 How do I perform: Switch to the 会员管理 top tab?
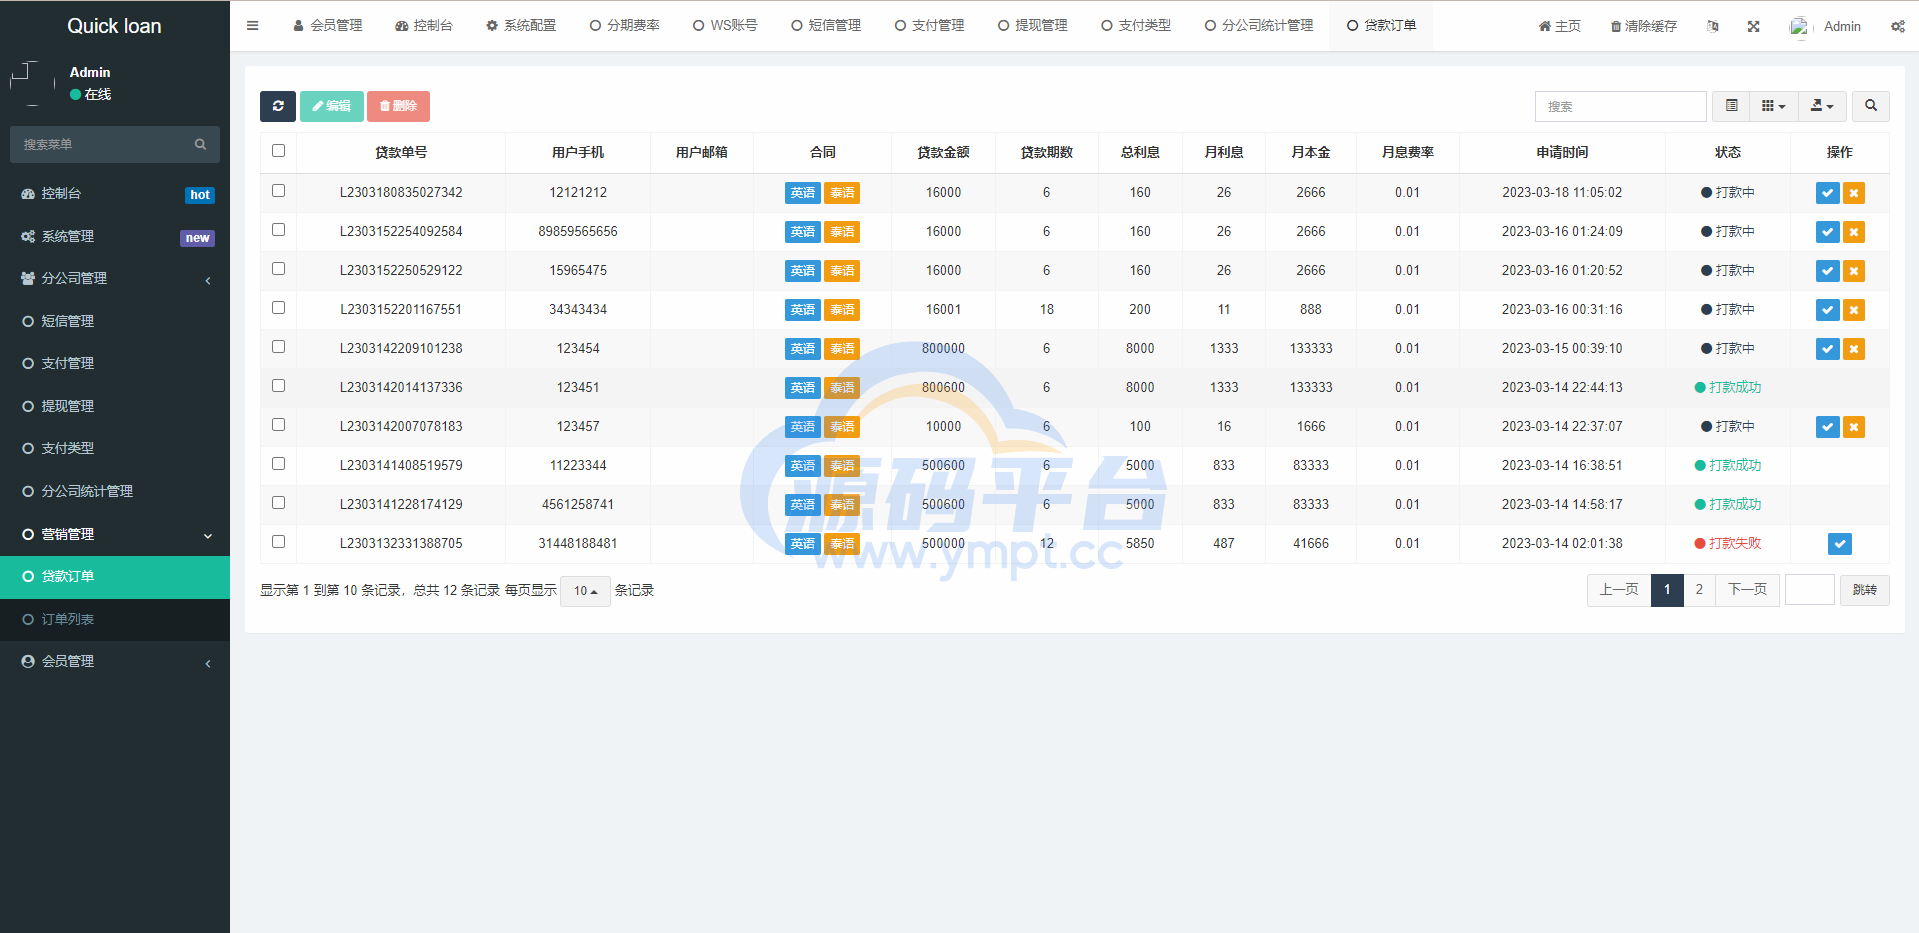(x=327, y=26)
